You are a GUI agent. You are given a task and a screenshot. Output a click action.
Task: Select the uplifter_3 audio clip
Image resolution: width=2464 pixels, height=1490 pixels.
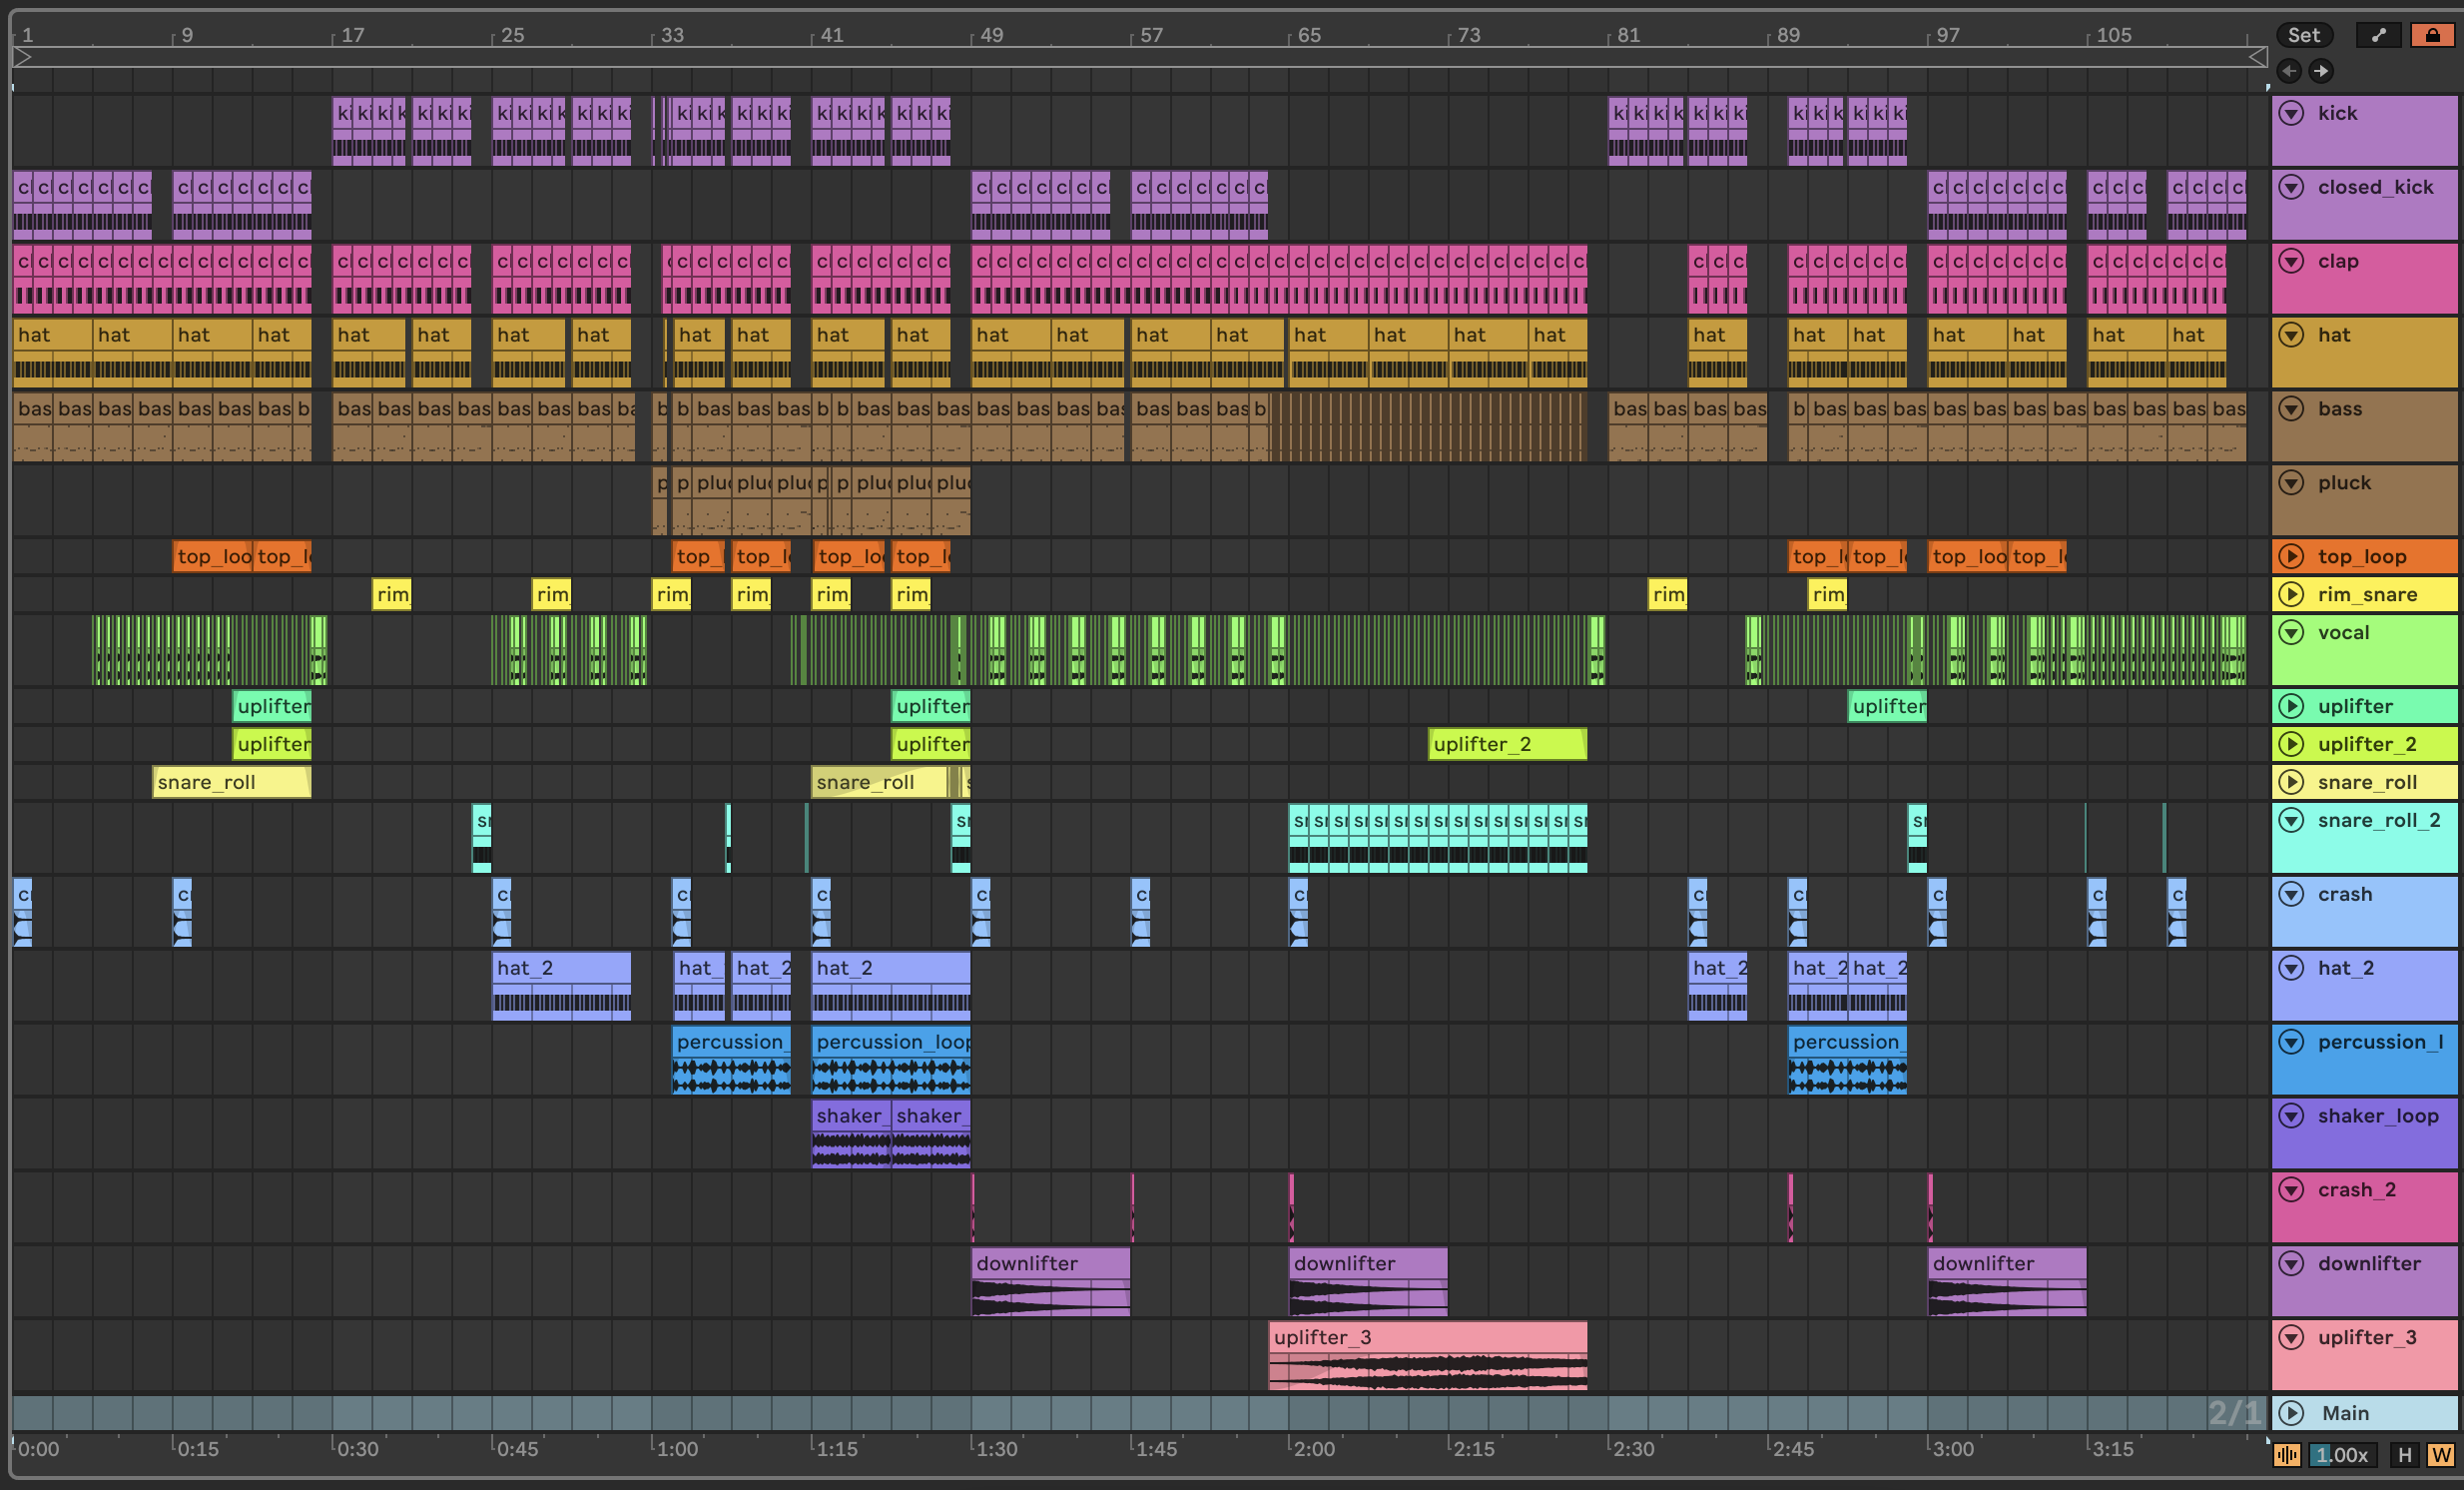pyautogui.click(x=1427, y=1337)
